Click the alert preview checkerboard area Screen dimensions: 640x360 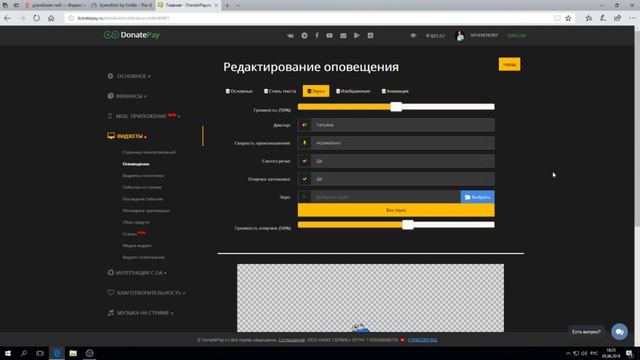click(x=370, y=298)
